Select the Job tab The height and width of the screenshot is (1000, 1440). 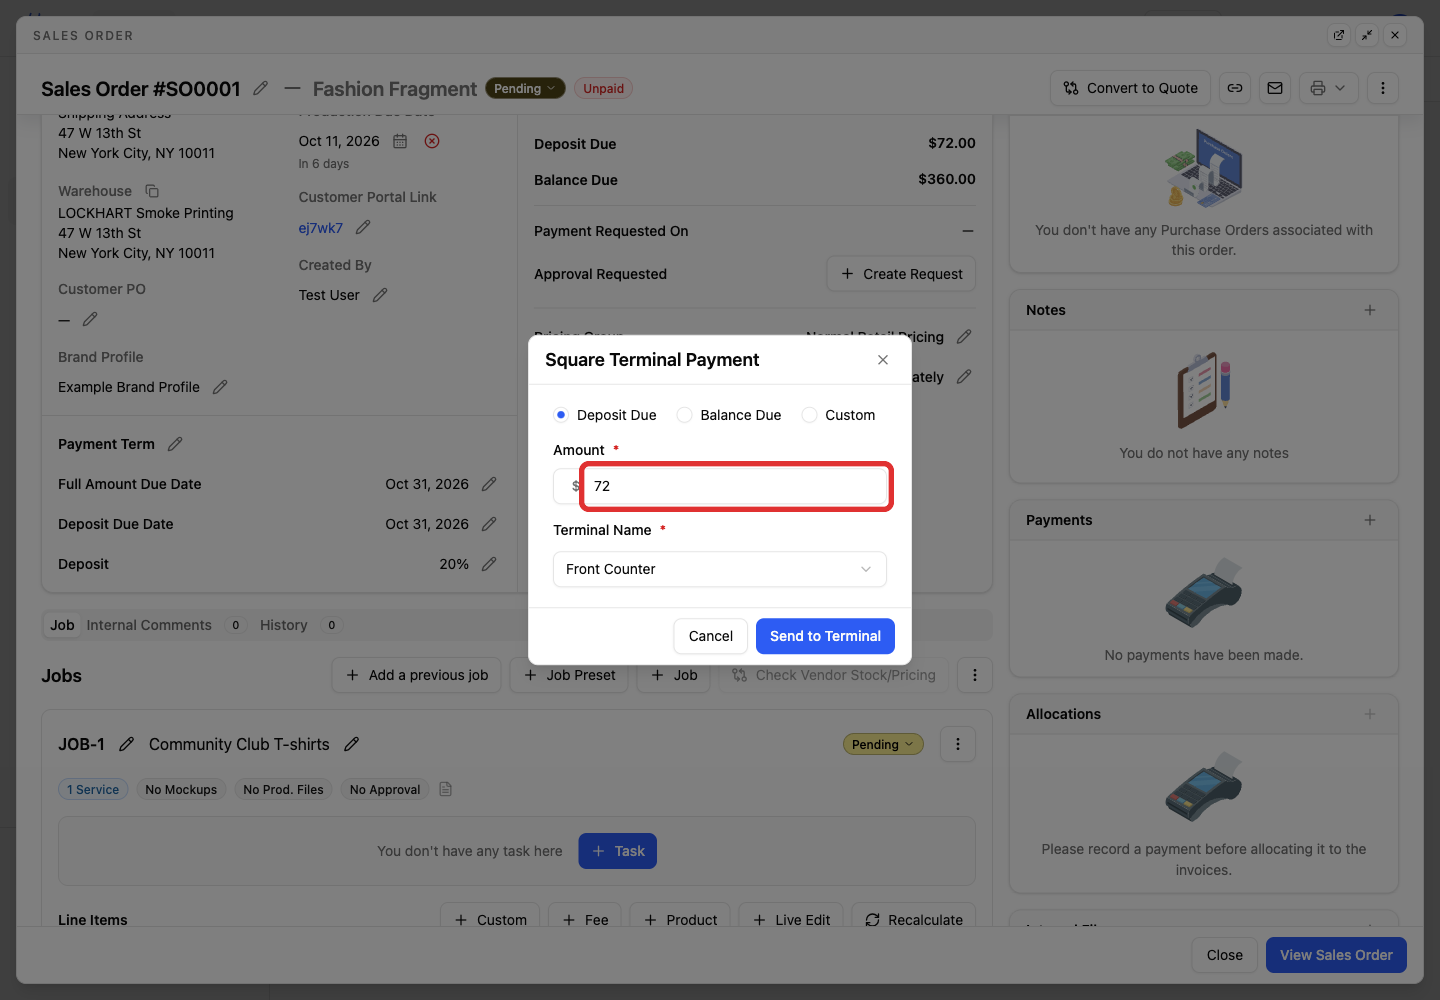(62, 625)
